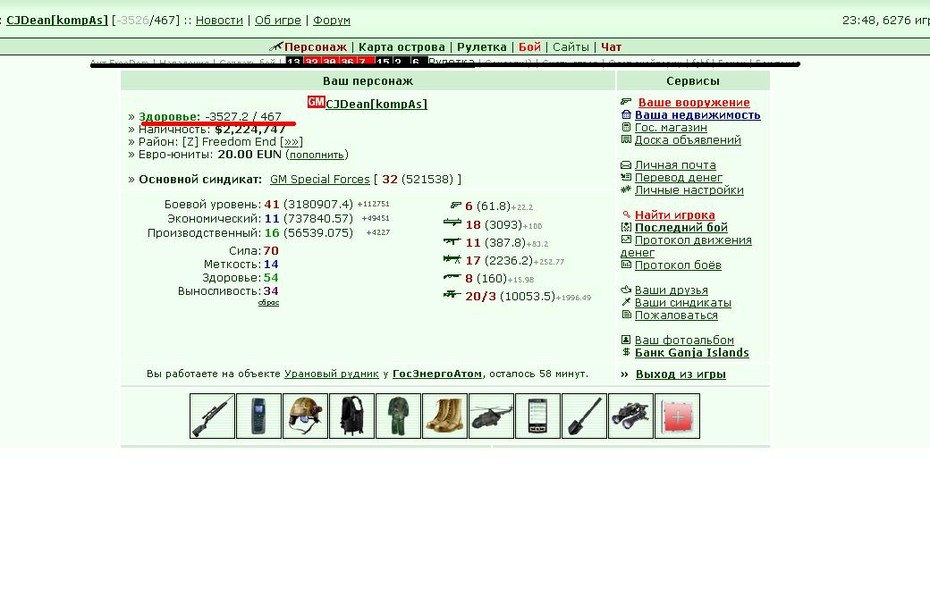Screen dimensions: 930x597
Task: Open Ваш фотоальбом link
Action: (684, 340)
